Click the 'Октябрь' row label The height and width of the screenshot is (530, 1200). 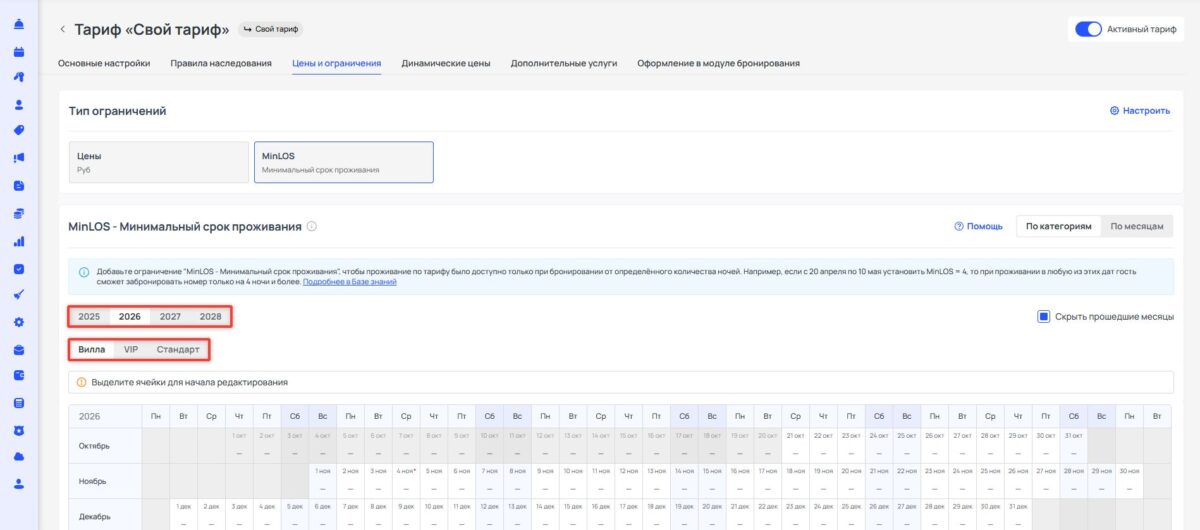pos(105,446)
